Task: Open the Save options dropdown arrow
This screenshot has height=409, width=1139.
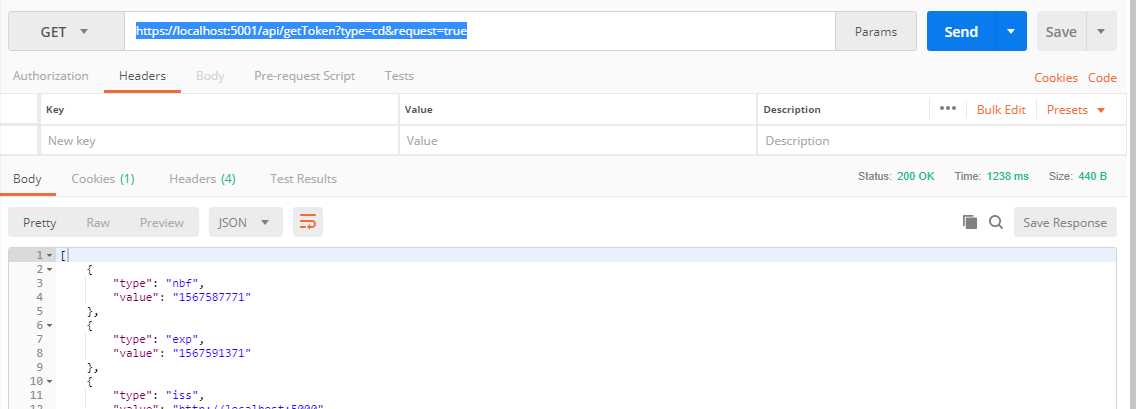Action: [1101, 32]
